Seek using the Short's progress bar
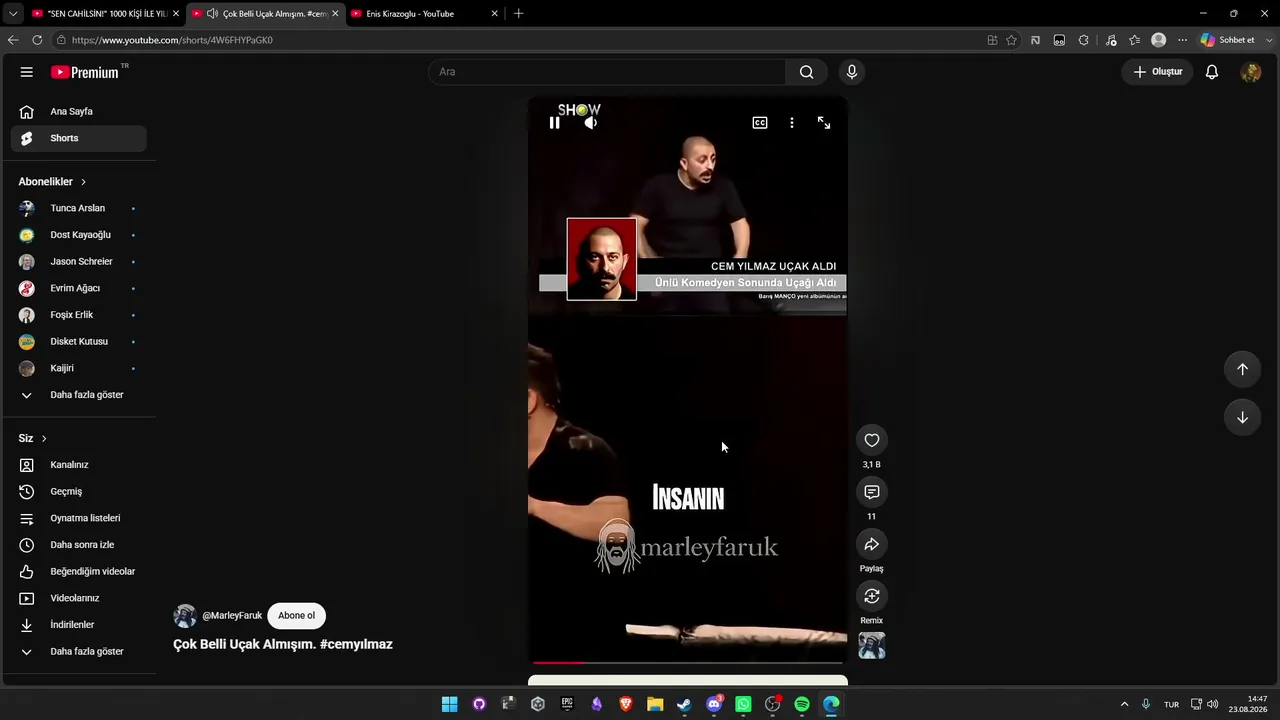 point(688,662)
